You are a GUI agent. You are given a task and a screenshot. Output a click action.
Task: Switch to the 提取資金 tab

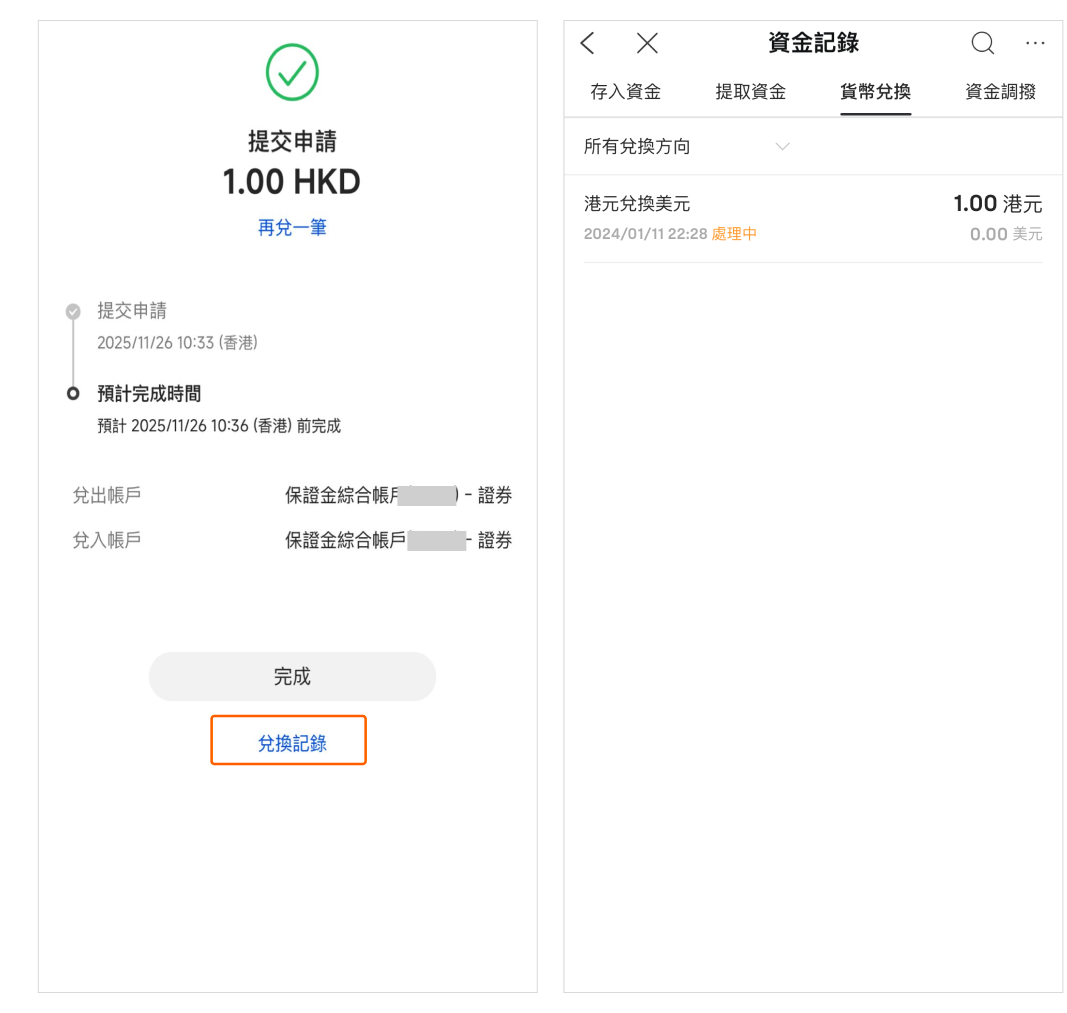pyautogui.click(x=750, y=92)
